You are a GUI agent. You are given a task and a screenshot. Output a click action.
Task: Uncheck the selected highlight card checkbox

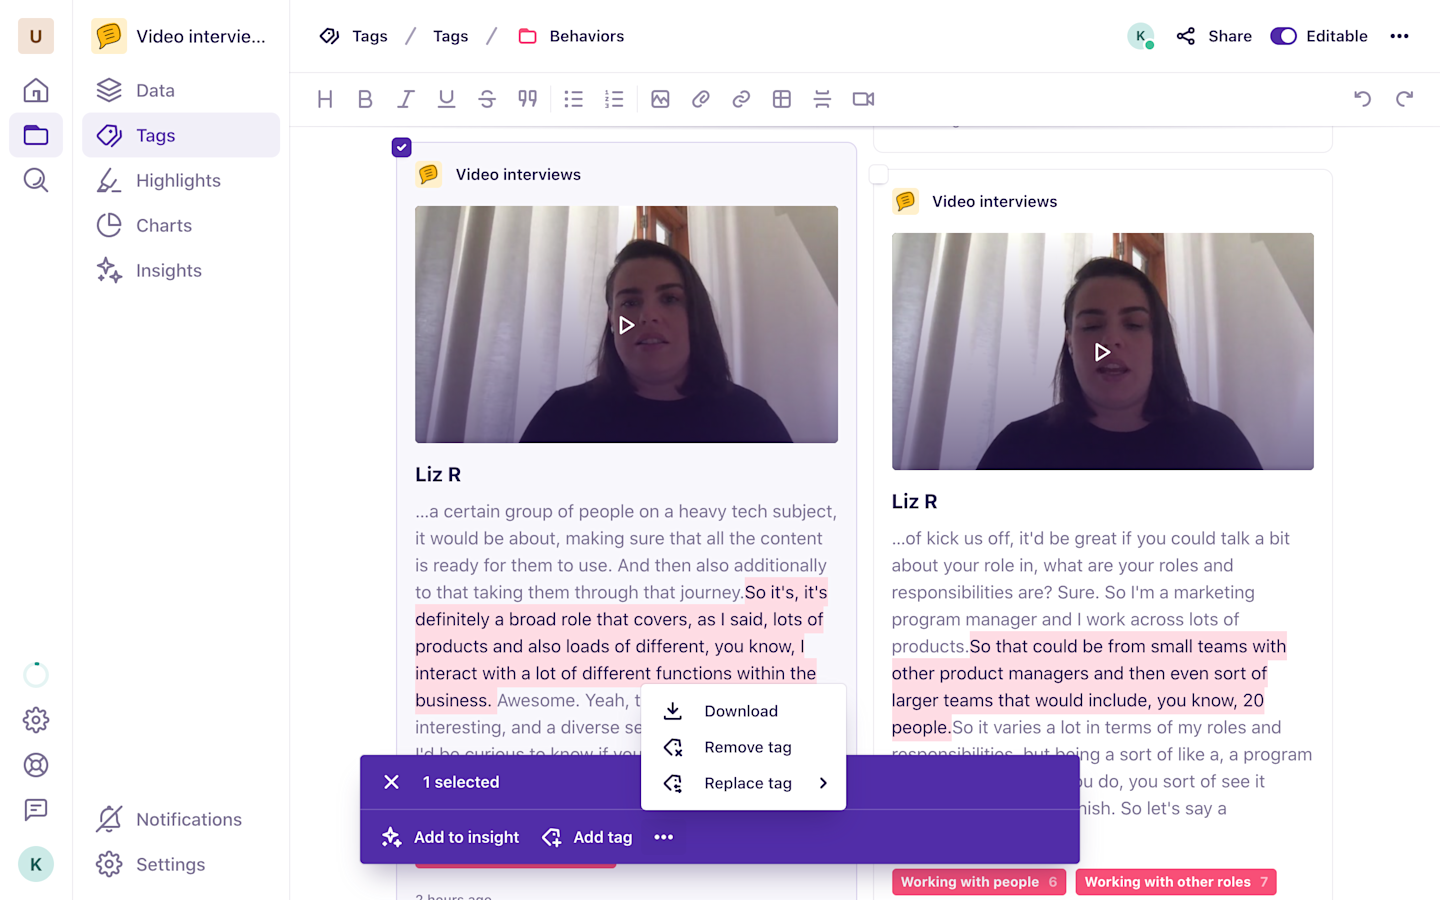coord(401,147)
